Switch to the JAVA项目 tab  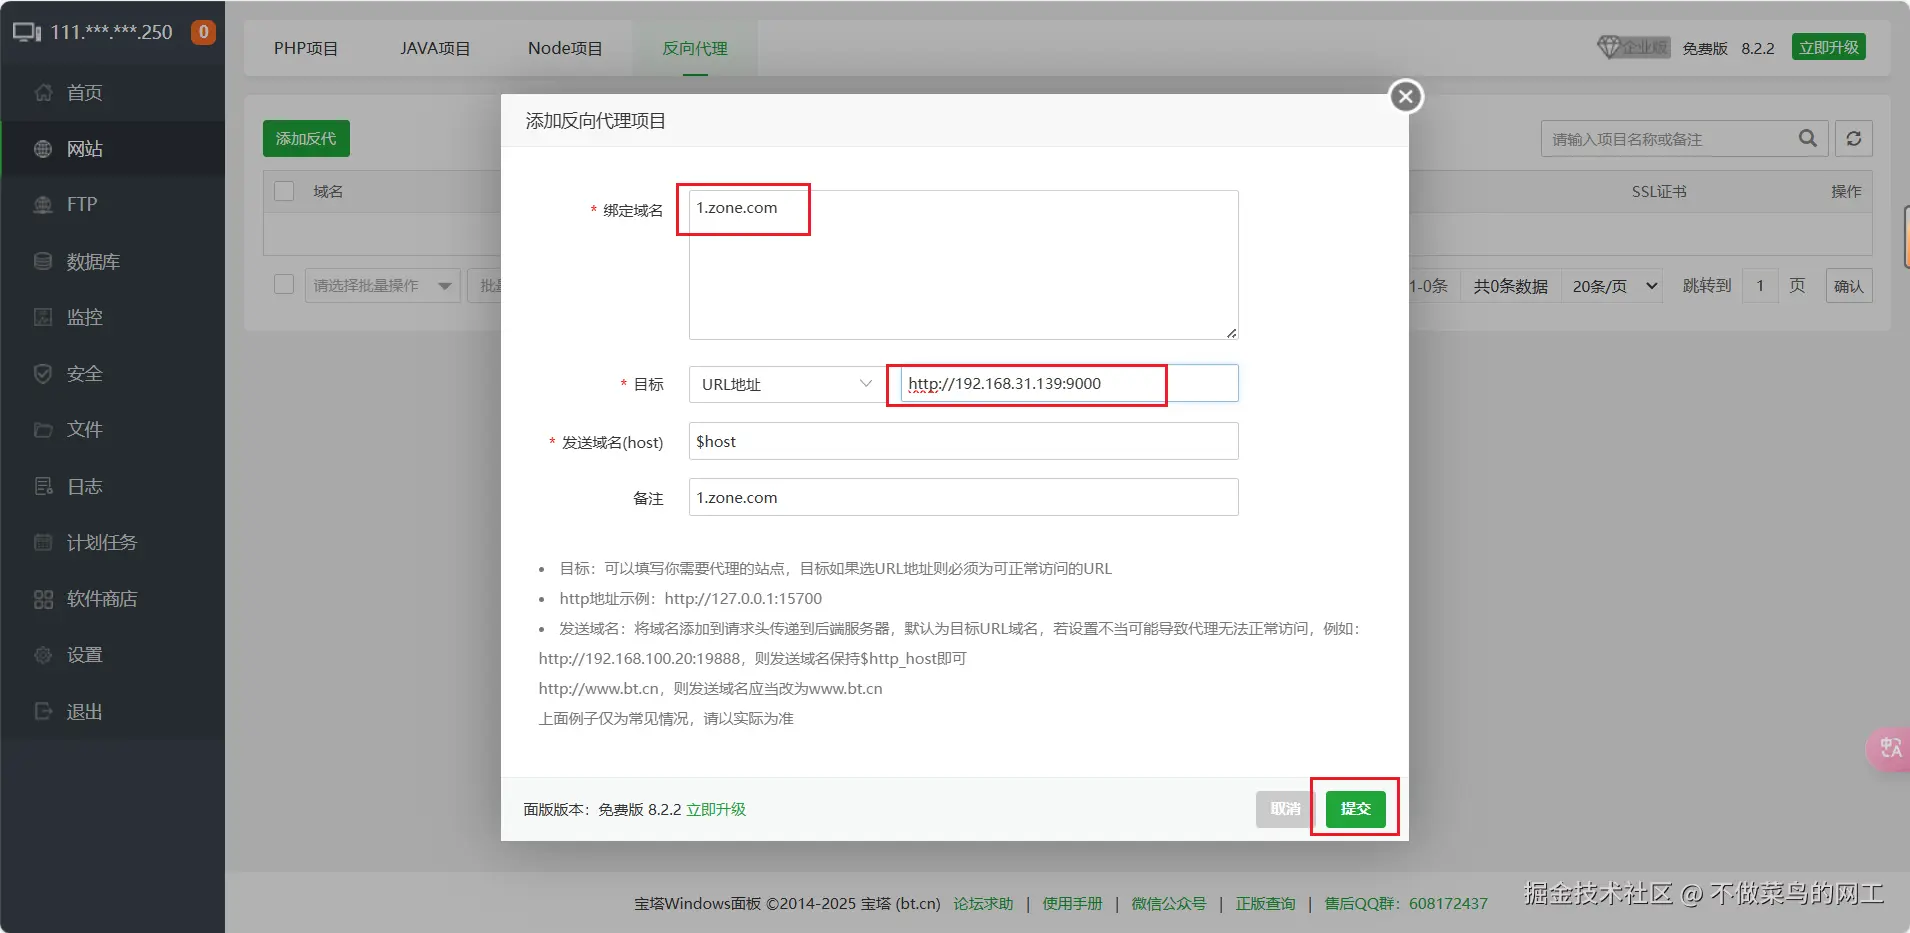[434, 47]
